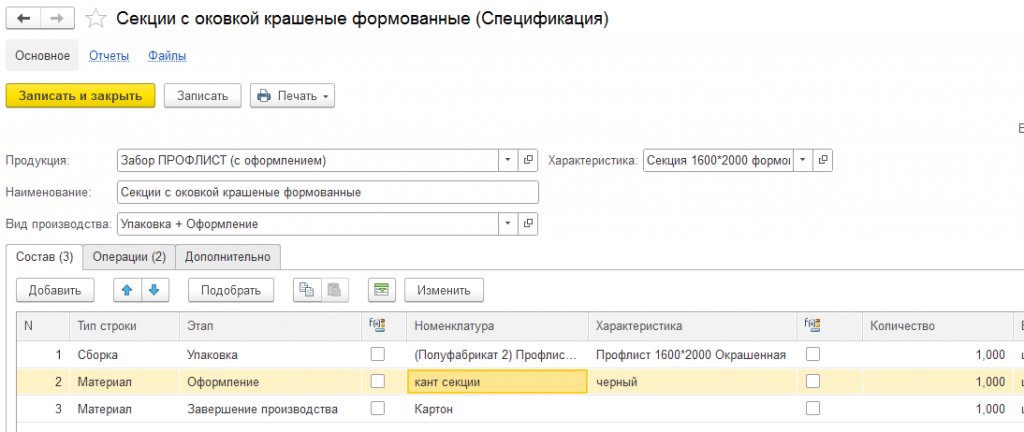This screenshot has width=1024, height=432.
Task: Click the Добавить button
Action: [x=55, y=290]
